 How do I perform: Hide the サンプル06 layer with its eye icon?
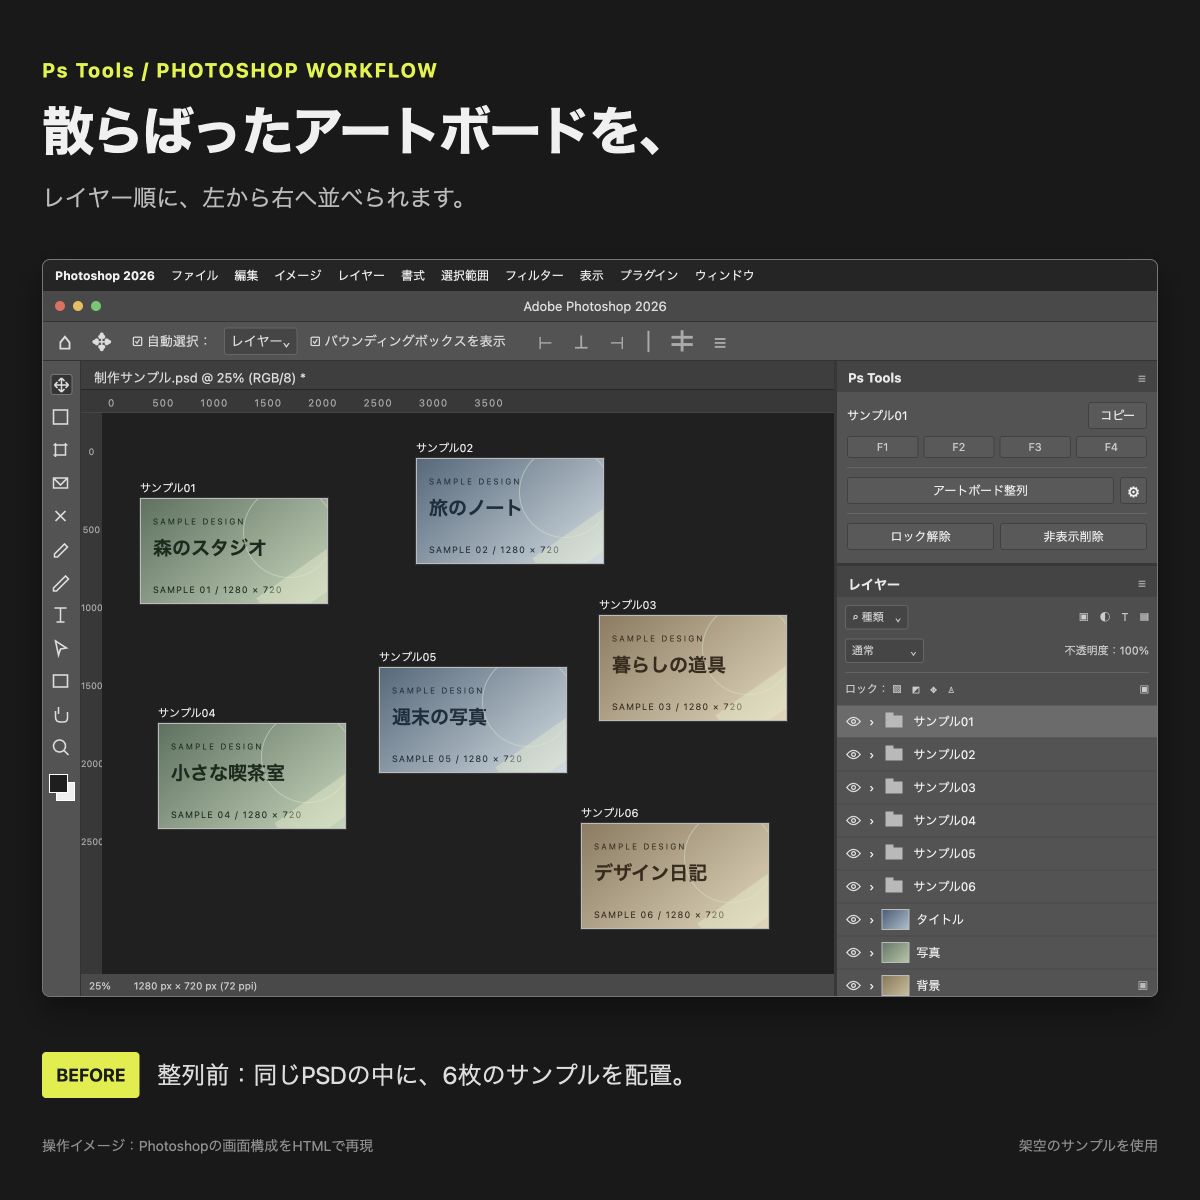click(853, 886)
